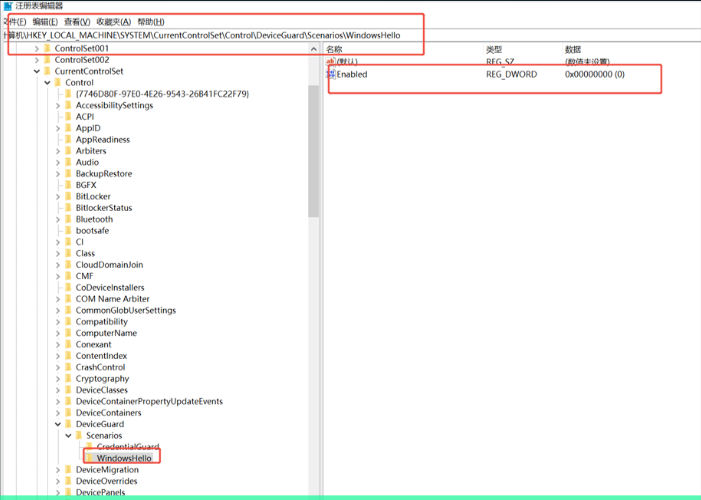Click the Bluetooth folder icon
The image size is (701, 500).
point(68,220)
